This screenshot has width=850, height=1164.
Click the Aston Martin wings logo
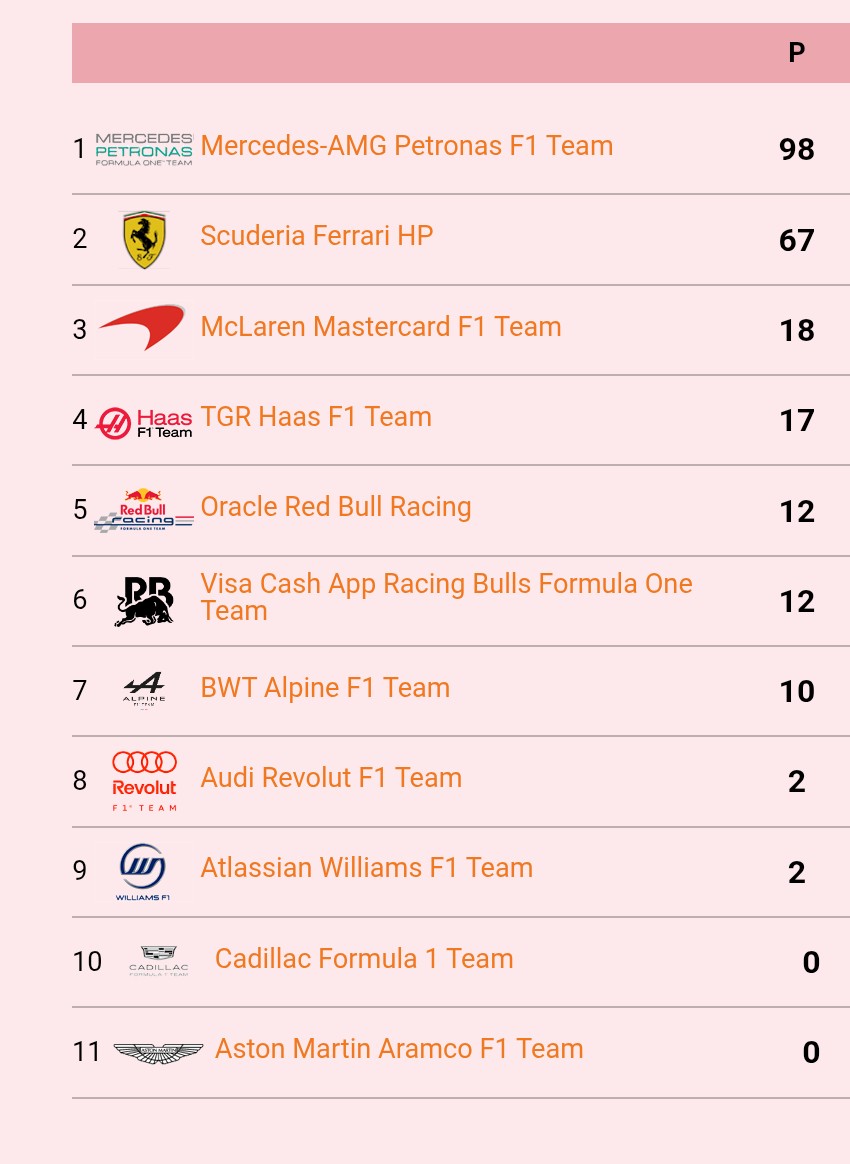(x=158, y=1052)
